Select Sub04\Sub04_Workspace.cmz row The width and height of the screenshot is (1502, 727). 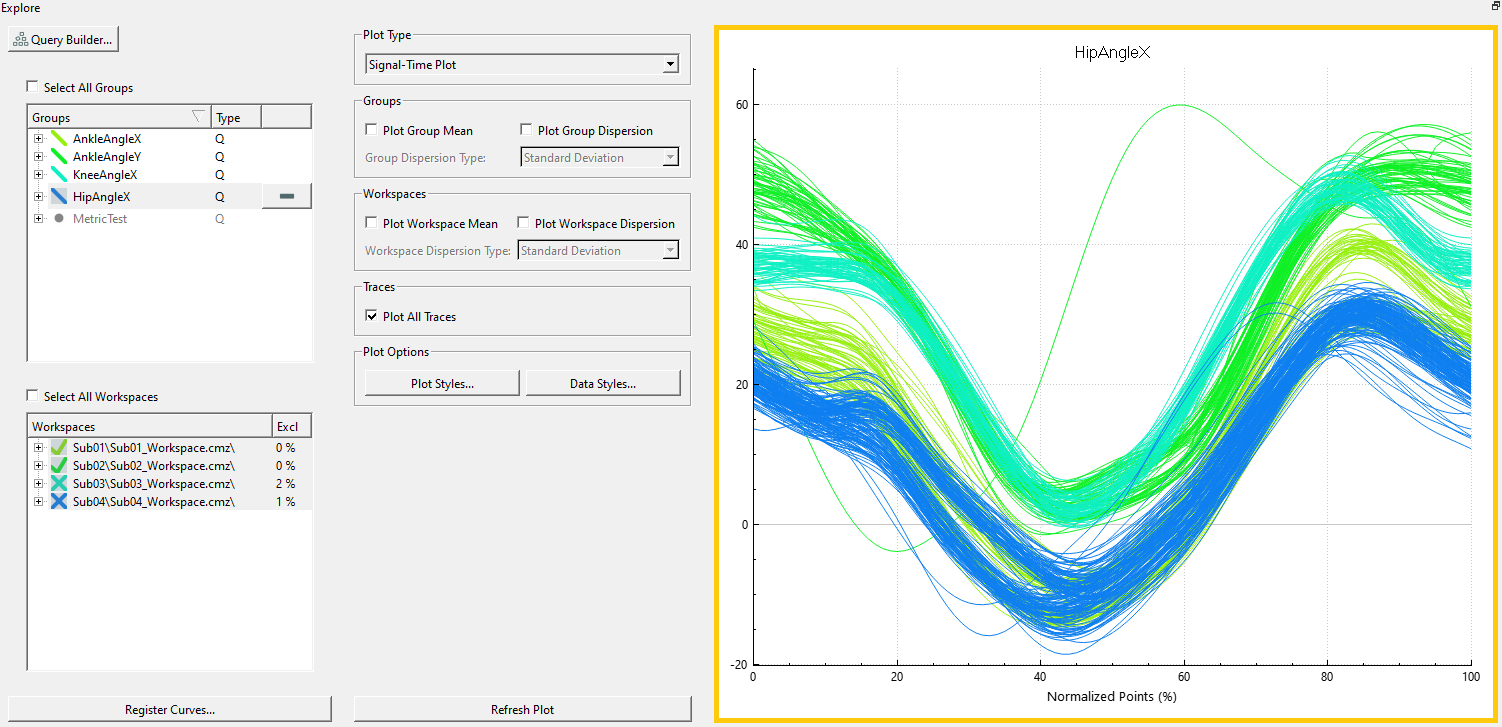pyautogui.click(x=170, y=501)
